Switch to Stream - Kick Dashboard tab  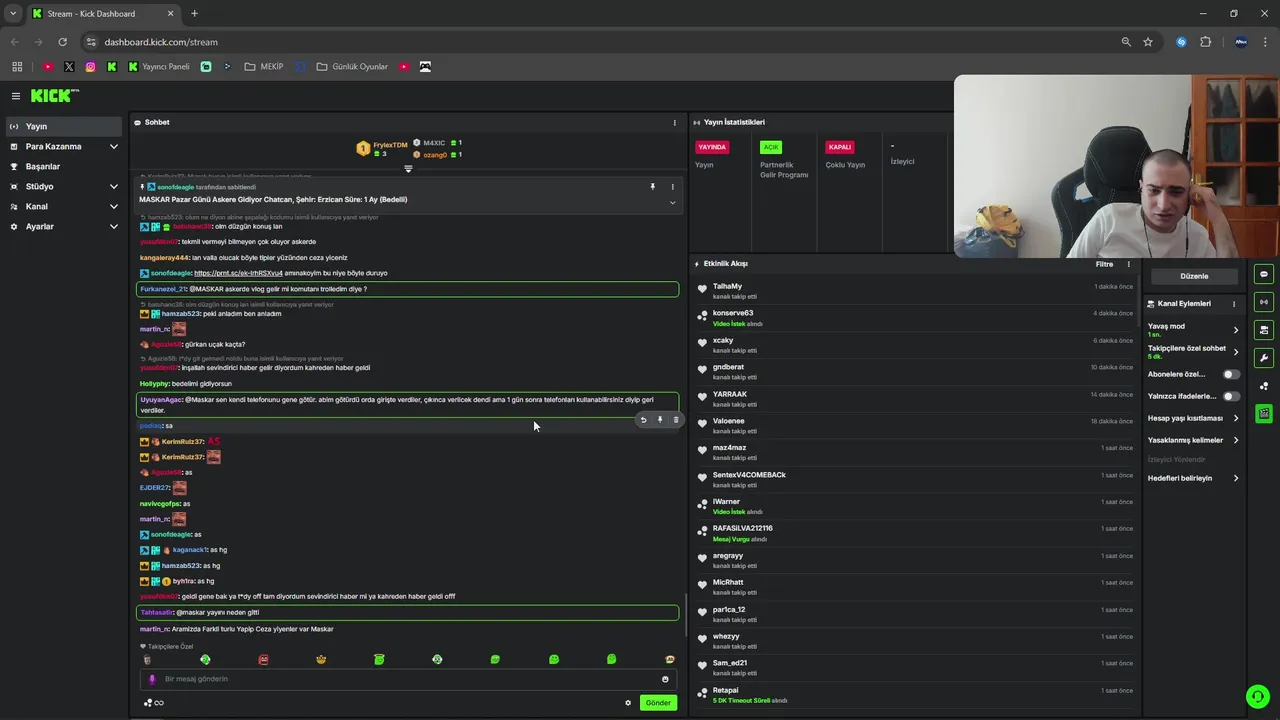(102, 14)
